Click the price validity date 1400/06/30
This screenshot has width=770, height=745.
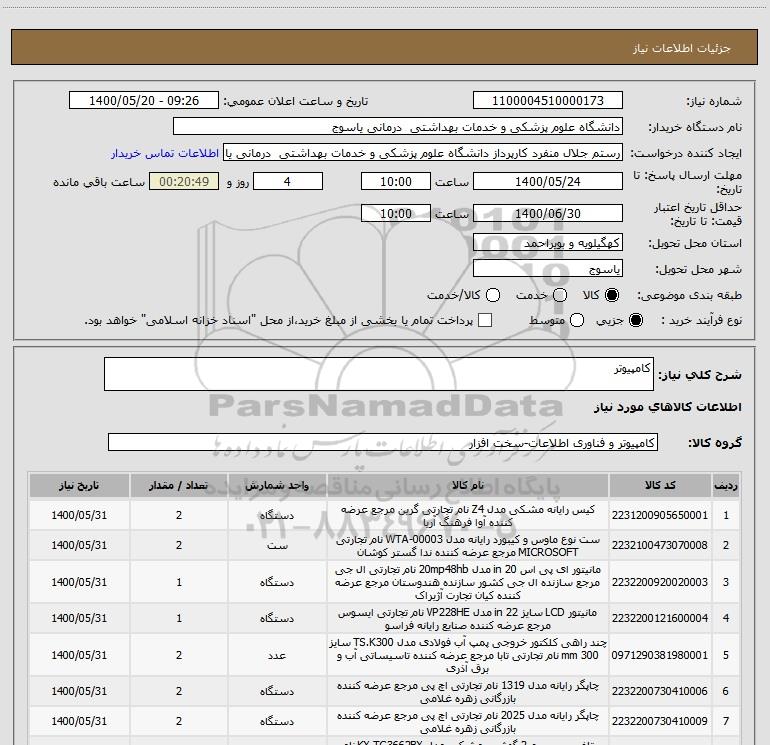point(548,213)
